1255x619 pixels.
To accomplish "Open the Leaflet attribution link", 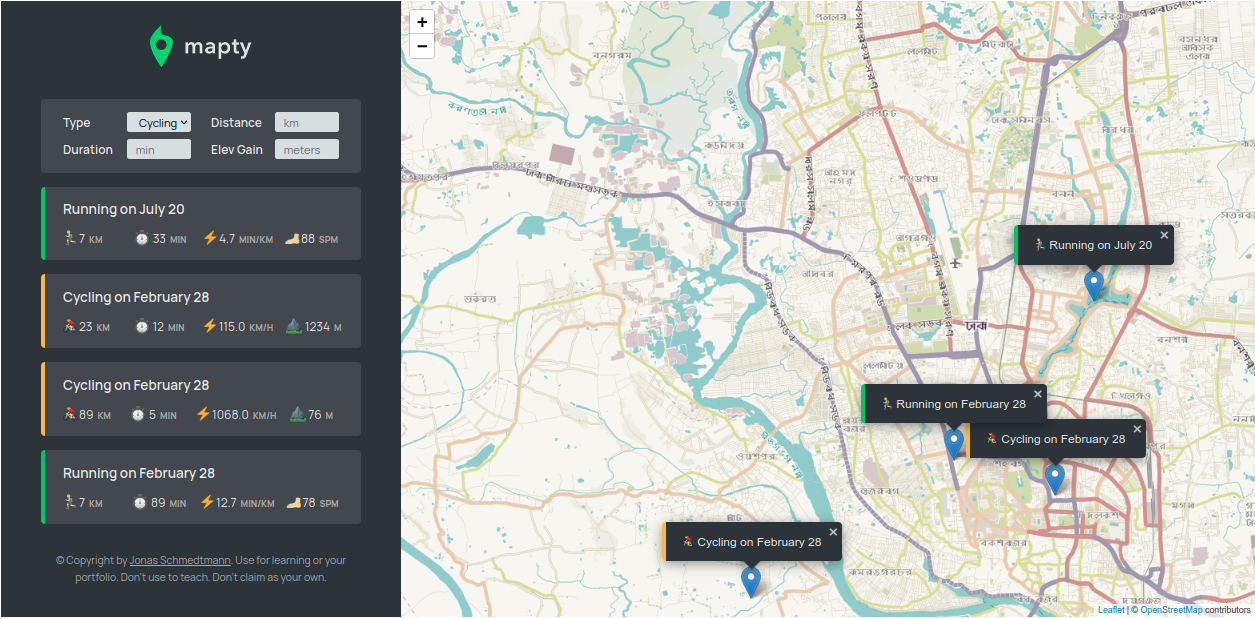I will [x=1110, y=610].
